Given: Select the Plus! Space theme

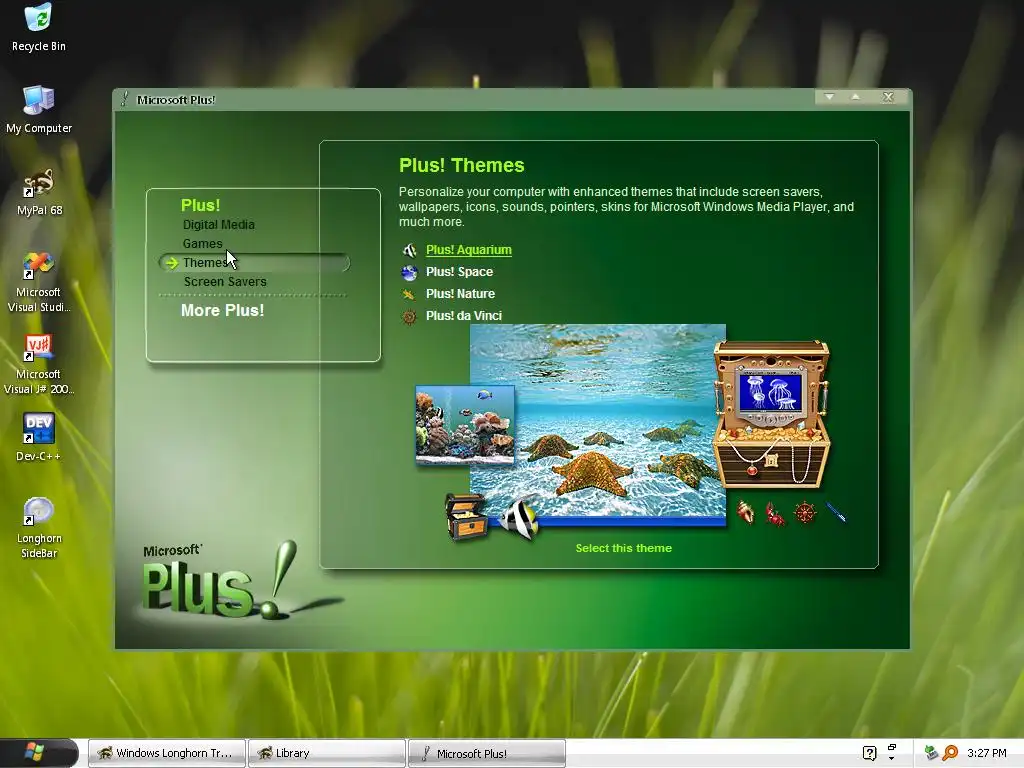Looking at the screenshot, I should pyautogui.click(x=459, y=272).
